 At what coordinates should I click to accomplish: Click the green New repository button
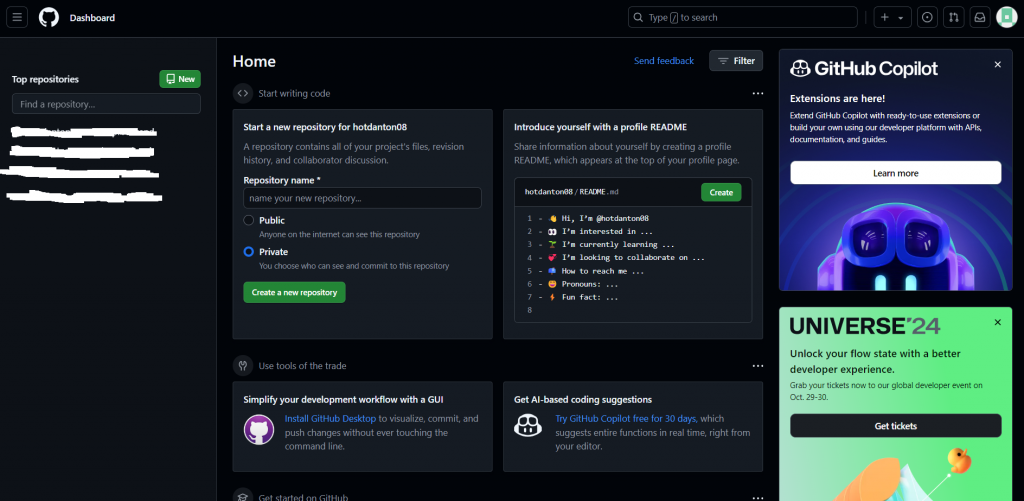[x=180, y=79]
